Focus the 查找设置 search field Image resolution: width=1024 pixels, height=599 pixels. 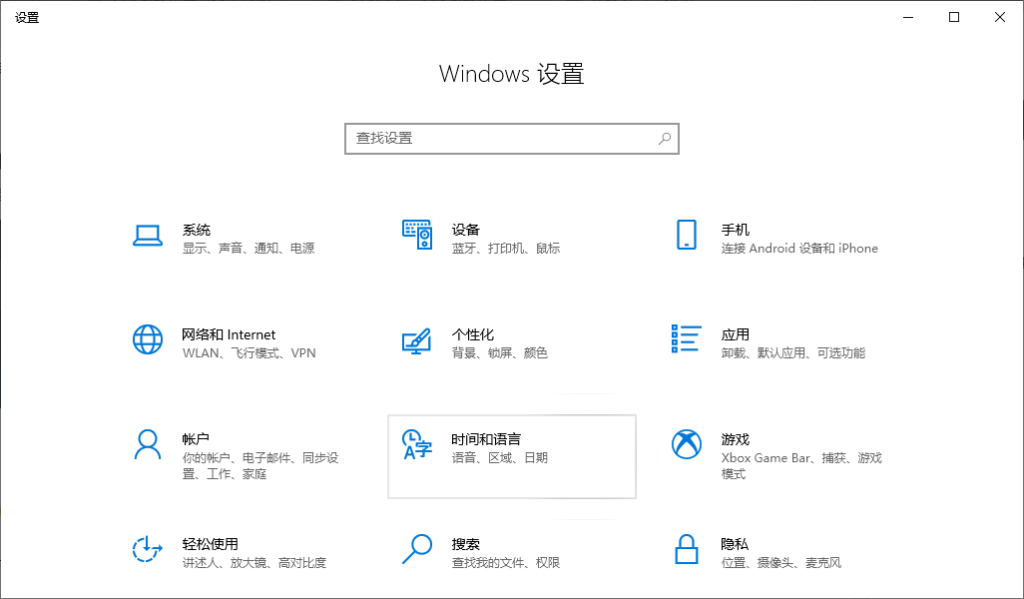pos(512,138)
